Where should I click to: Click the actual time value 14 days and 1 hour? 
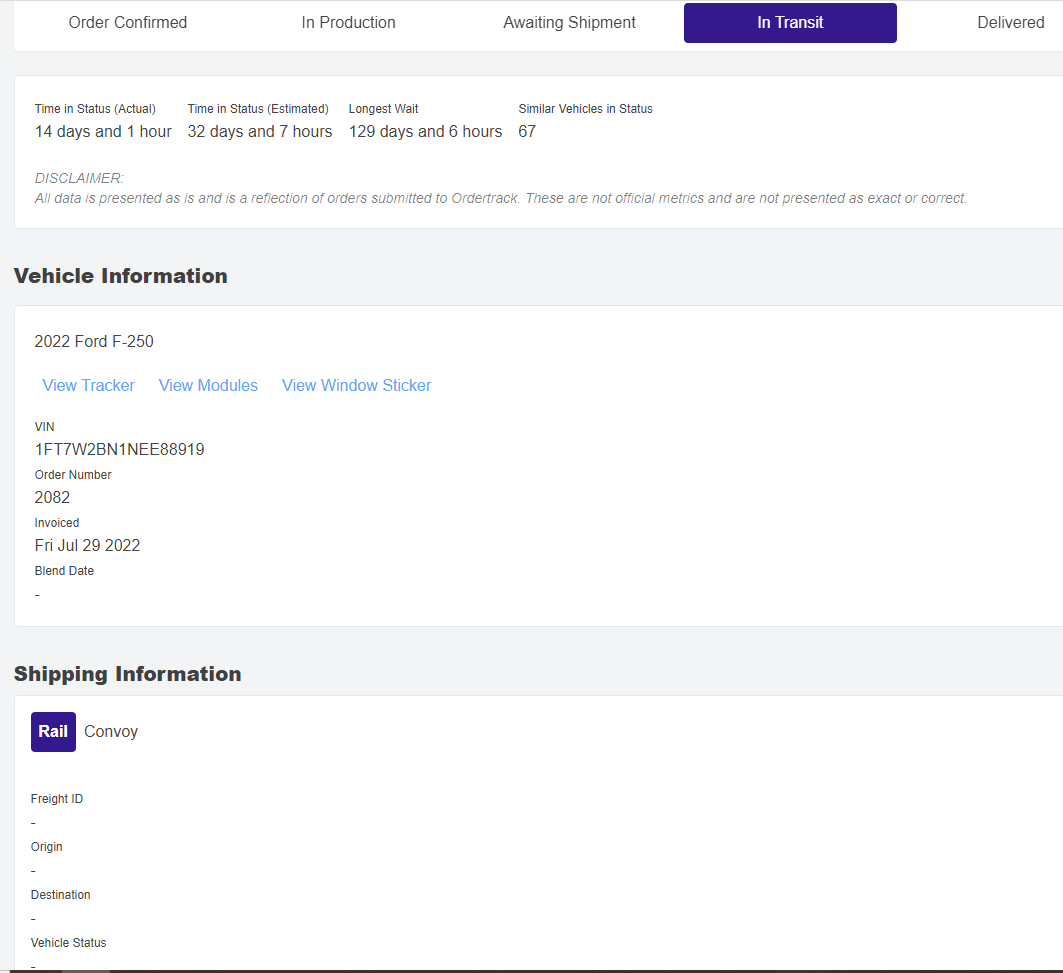(103, 131)
